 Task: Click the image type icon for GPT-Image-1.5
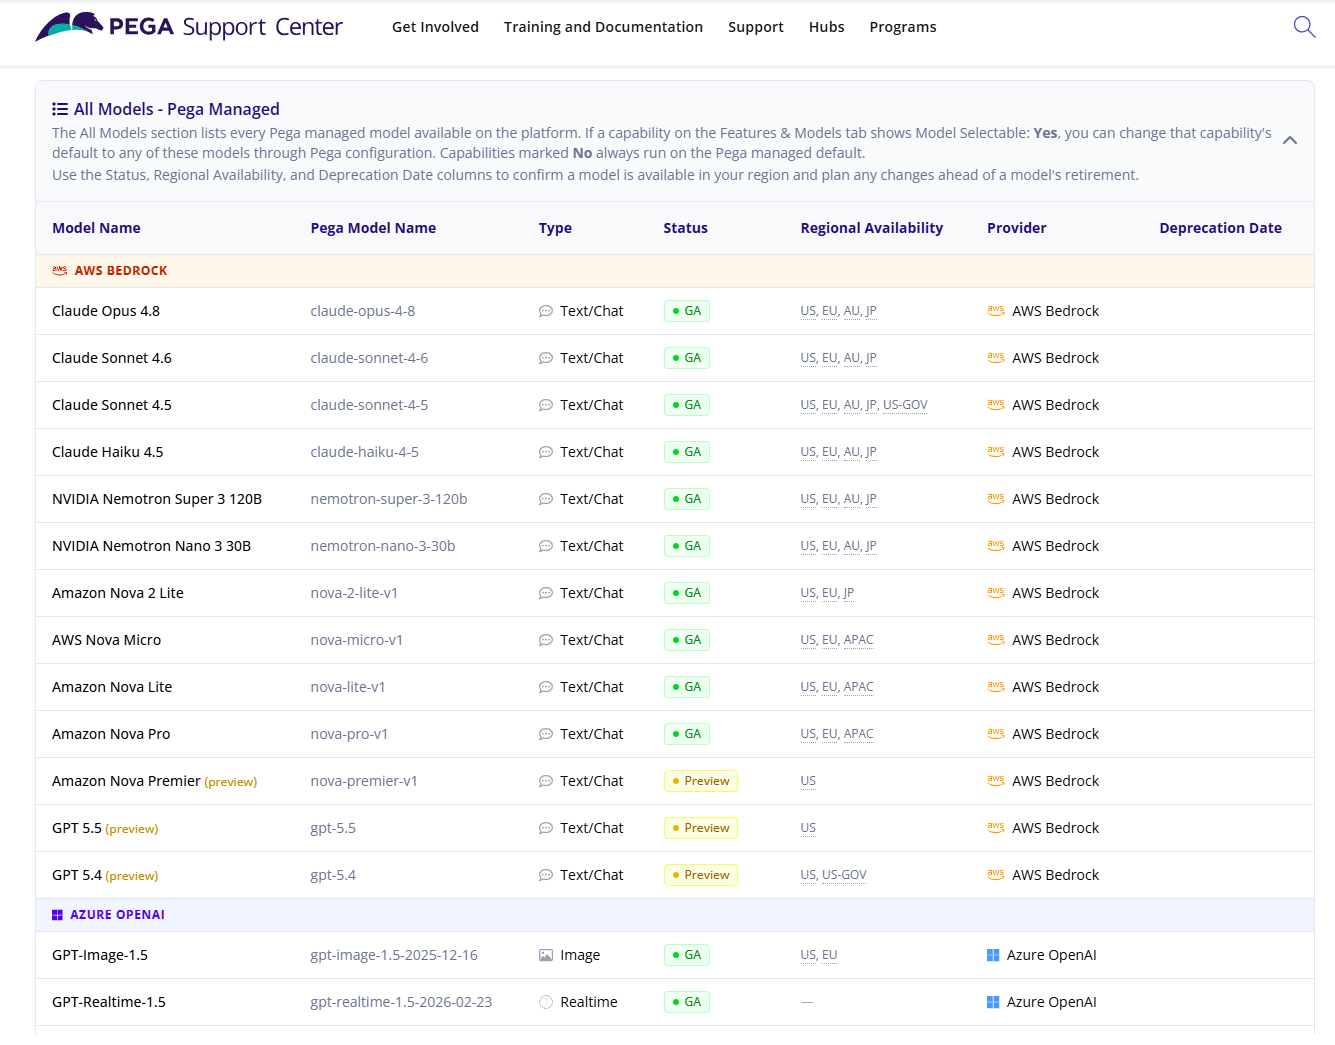[546, 955]
